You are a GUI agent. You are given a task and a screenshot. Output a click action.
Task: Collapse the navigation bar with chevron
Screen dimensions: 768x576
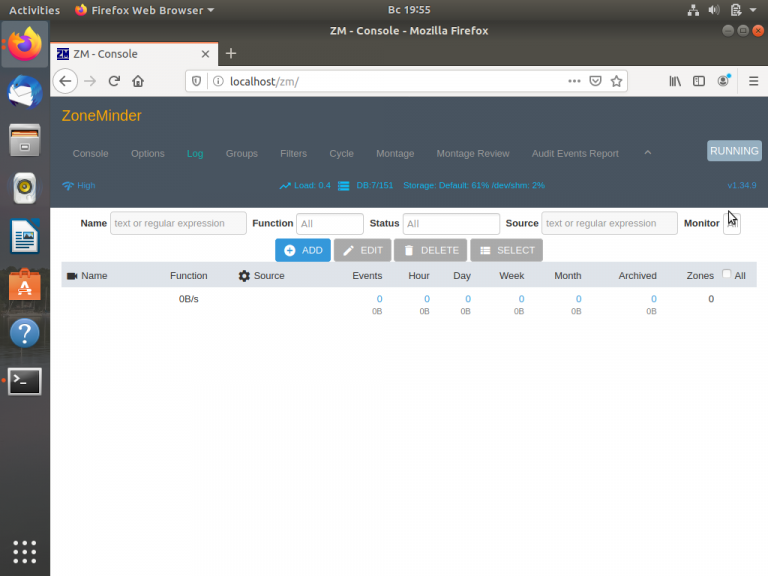(x=648, y=153)
